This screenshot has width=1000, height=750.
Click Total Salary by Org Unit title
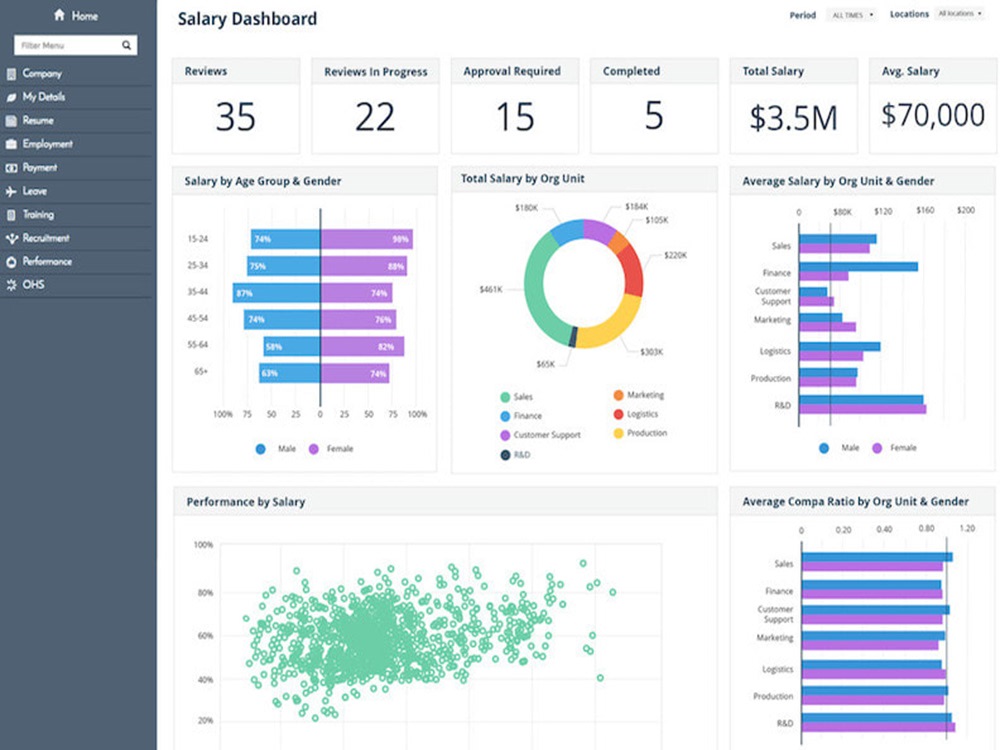tap(522, 179)
